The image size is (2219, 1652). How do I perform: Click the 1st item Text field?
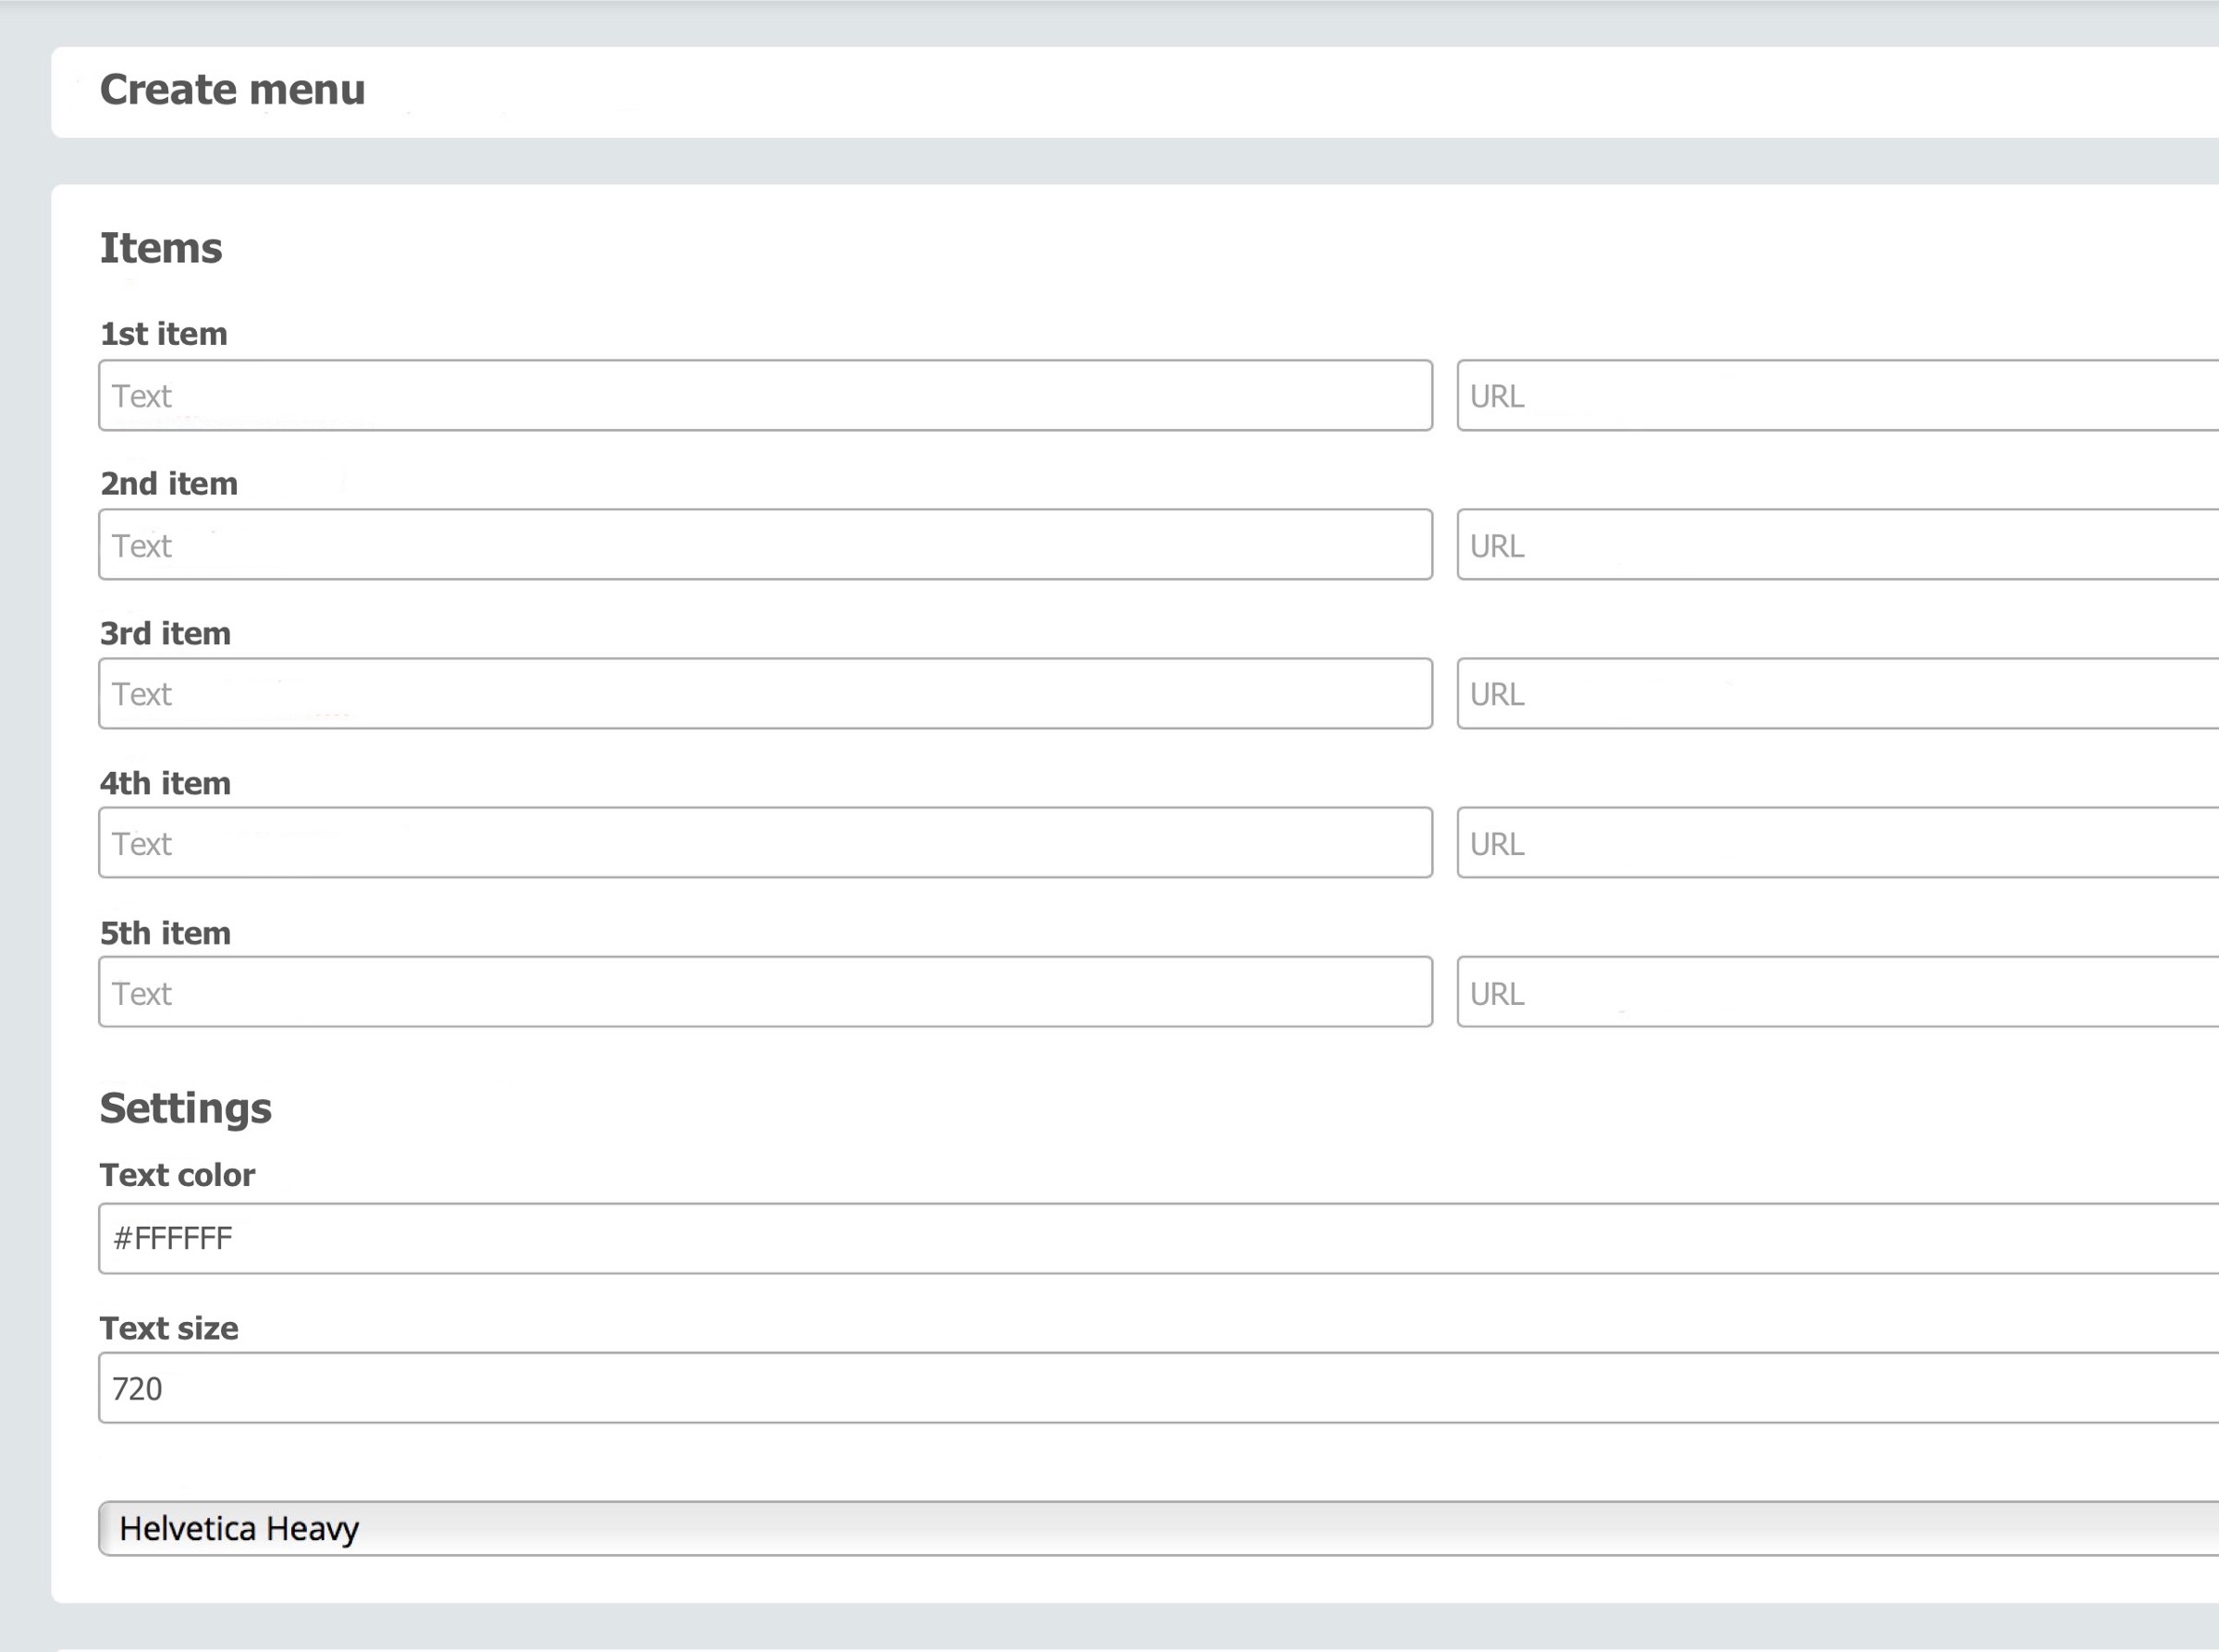[765, 395]
